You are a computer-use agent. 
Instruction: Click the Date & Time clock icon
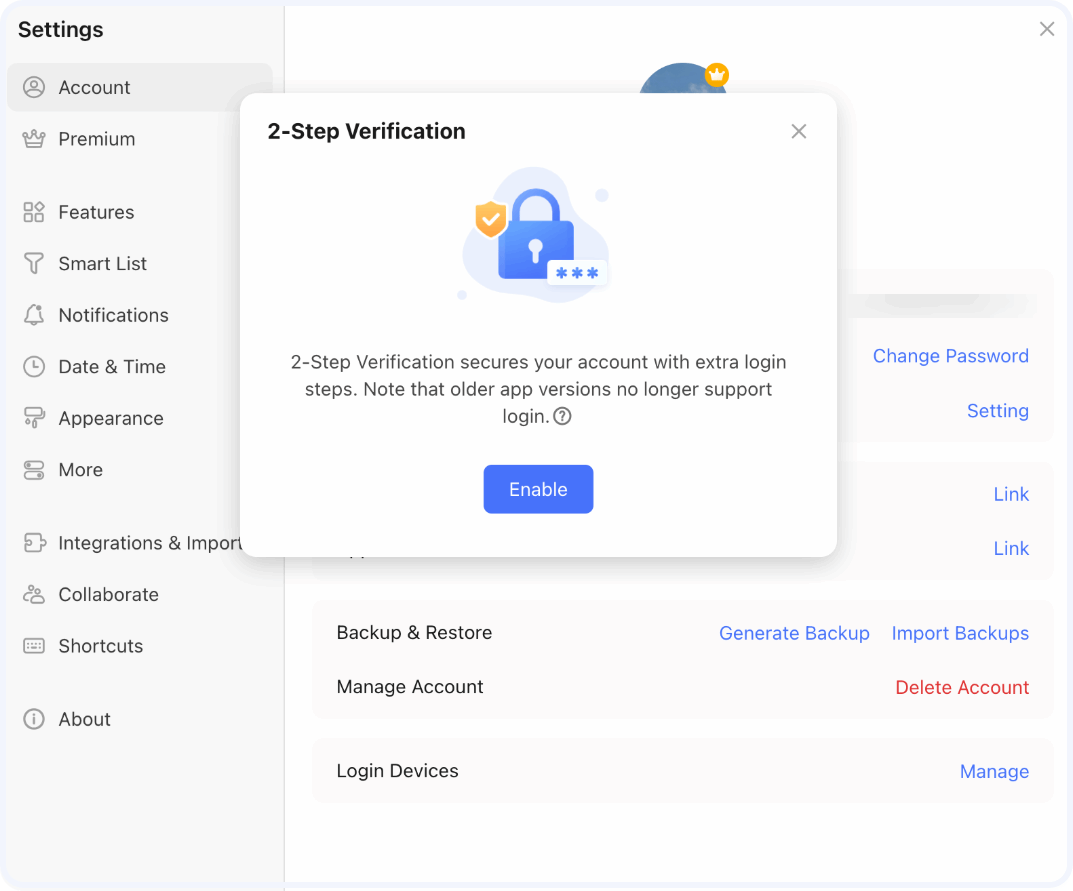coord(34,367)
